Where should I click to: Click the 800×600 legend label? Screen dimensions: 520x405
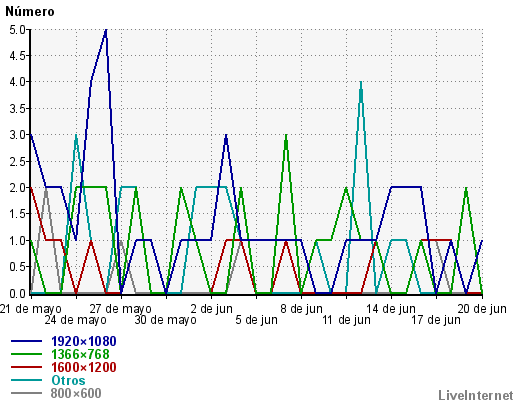[76, 393]
